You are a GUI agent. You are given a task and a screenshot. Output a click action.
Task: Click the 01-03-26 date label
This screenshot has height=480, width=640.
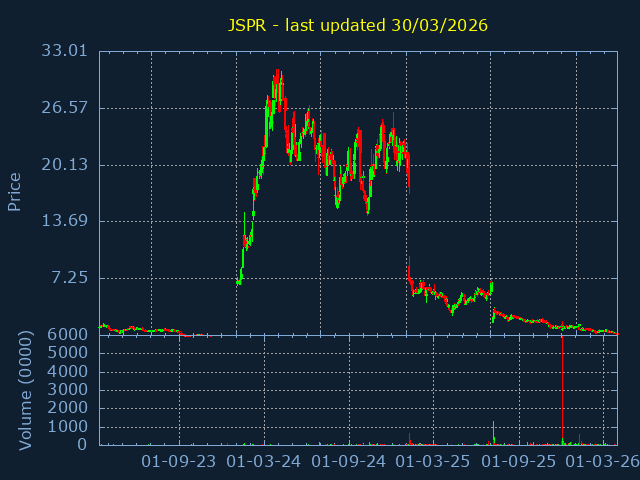[603, 462]
